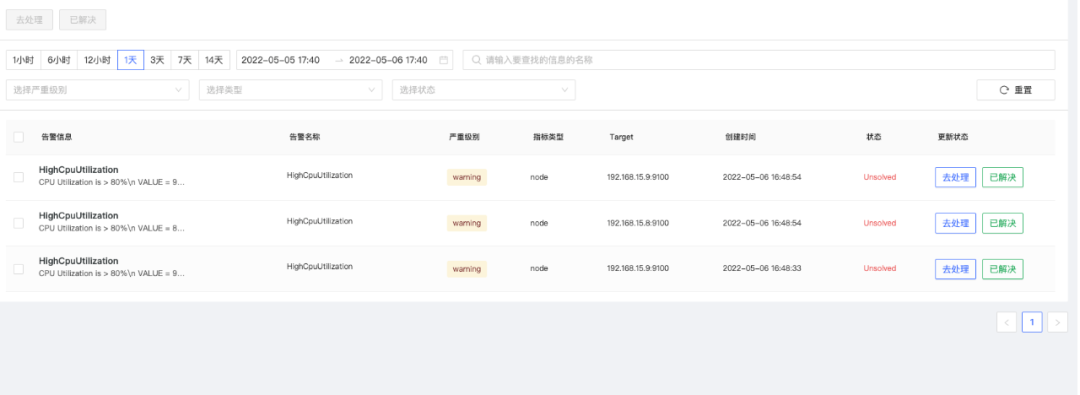Select the 3天 time range
This screenshot has height=395, width=1080.
click(x=157, y=60)
